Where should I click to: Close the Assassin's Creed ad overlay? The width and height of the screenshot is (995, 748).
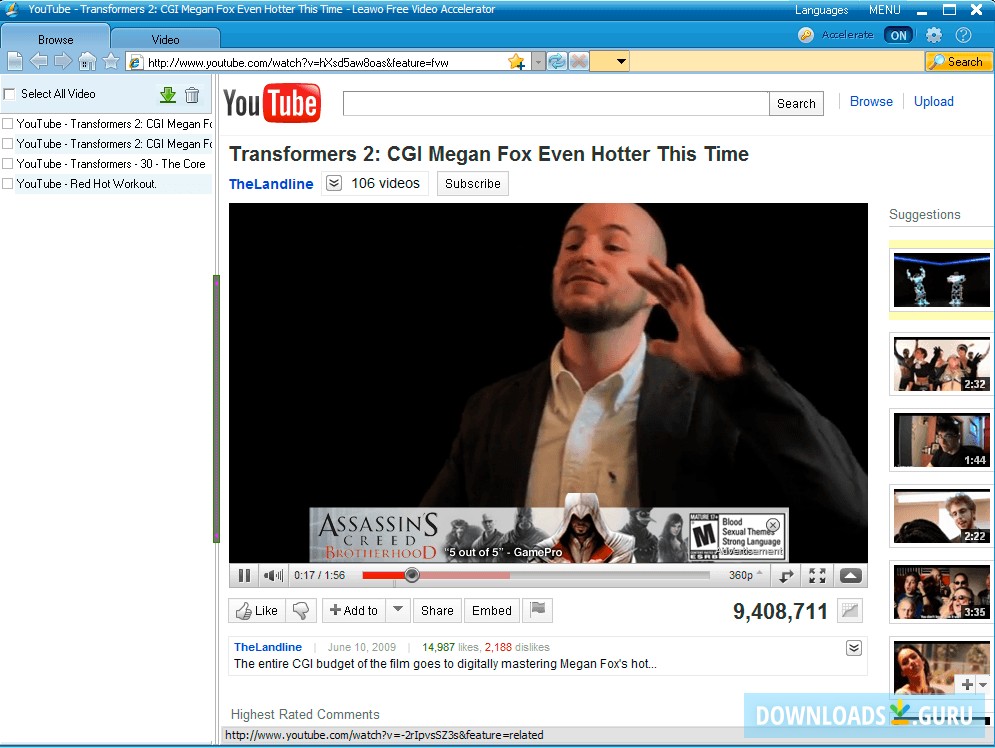click(772, 525)
